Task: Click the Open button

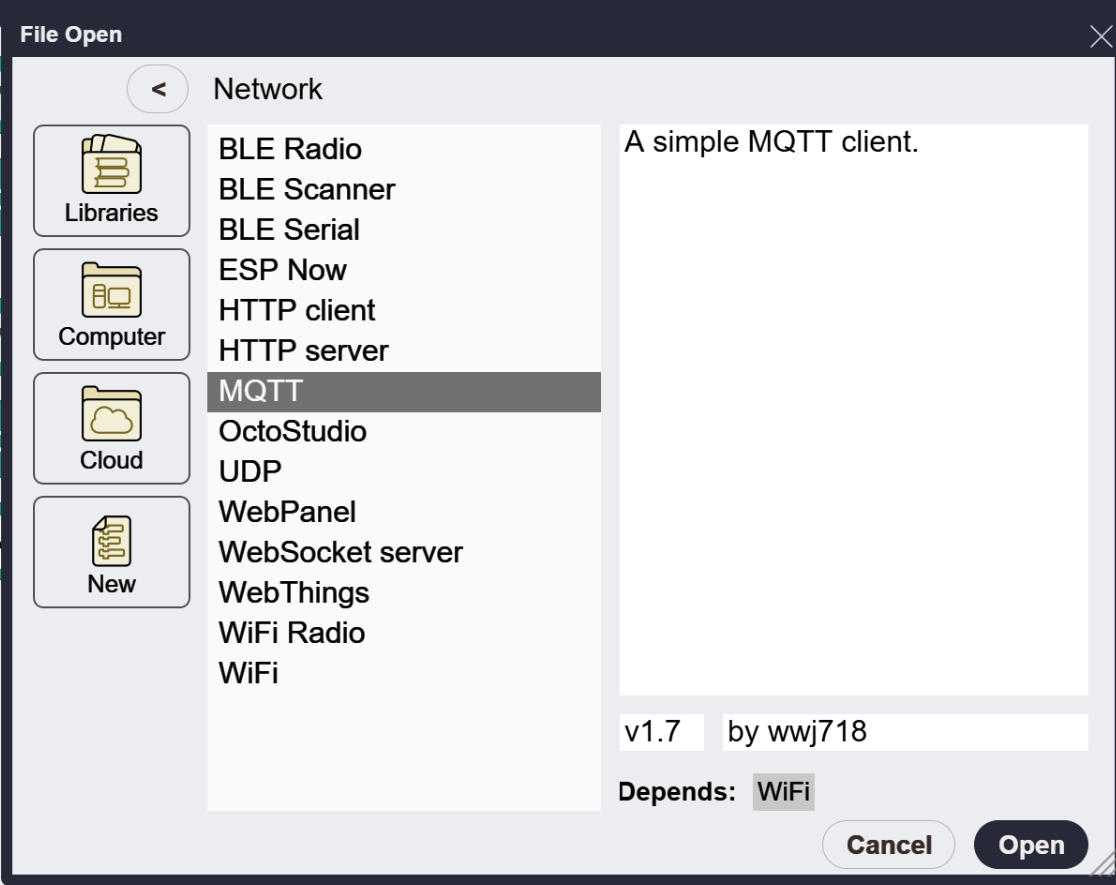Action: pos(1031,844)
